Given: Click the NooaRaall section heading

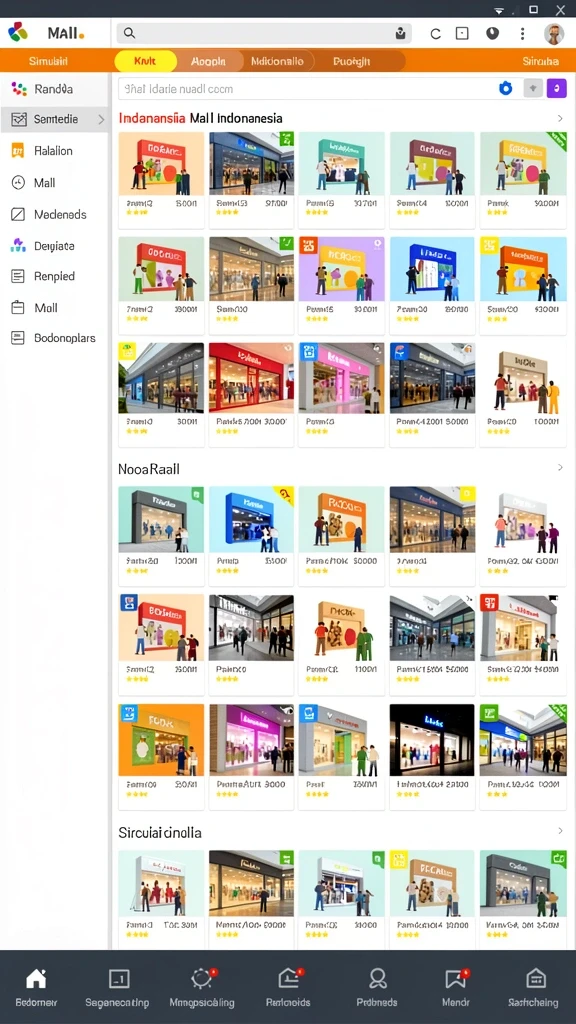Looking at the screenshot, I should click(149, 469).
